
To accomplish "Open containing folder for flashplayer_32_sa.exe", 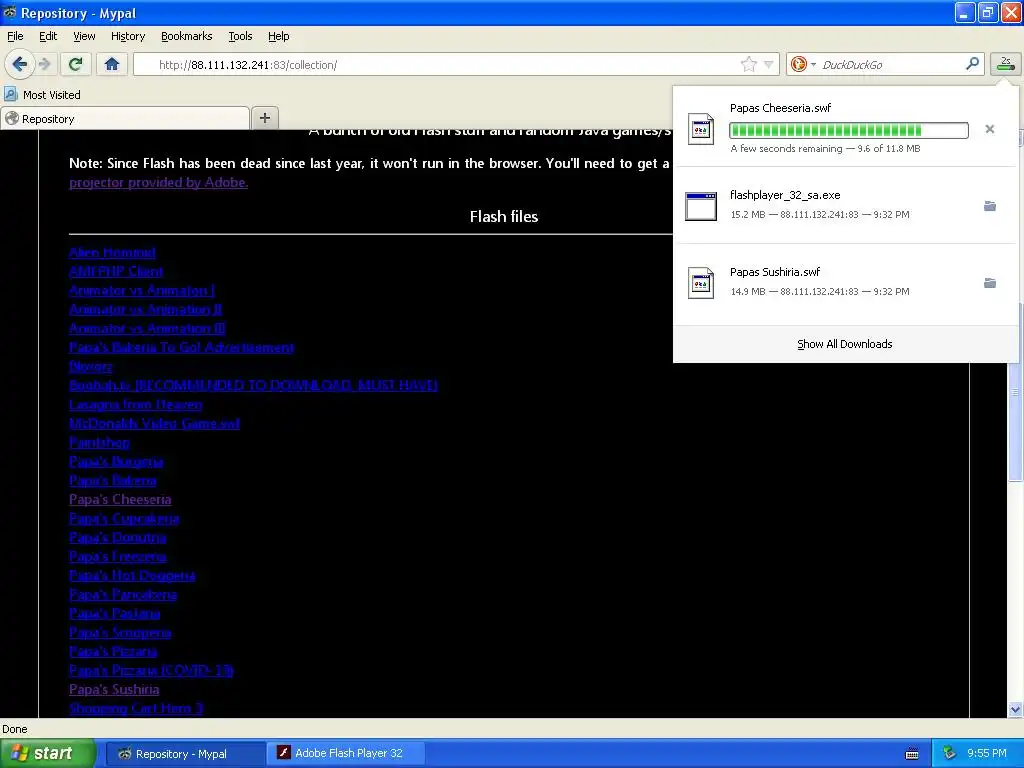I will [x=989, y=206].
